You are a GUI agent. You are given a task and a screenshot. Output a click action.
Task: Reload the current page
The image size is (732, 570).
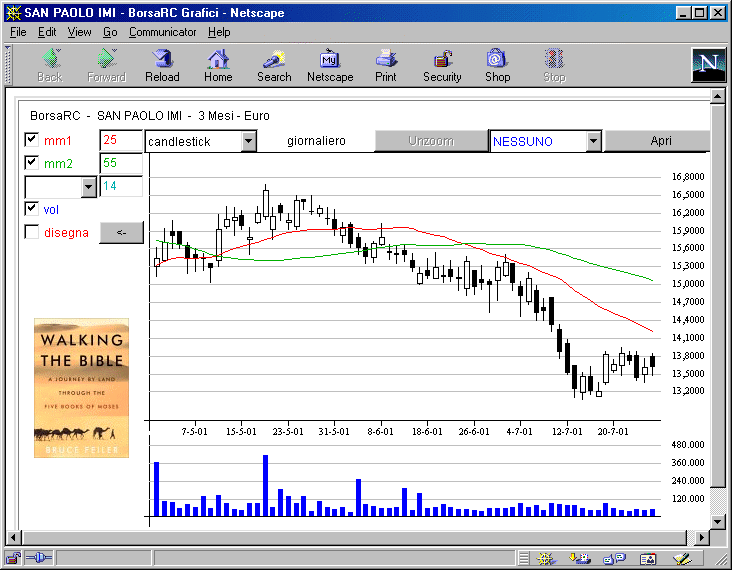162,65
